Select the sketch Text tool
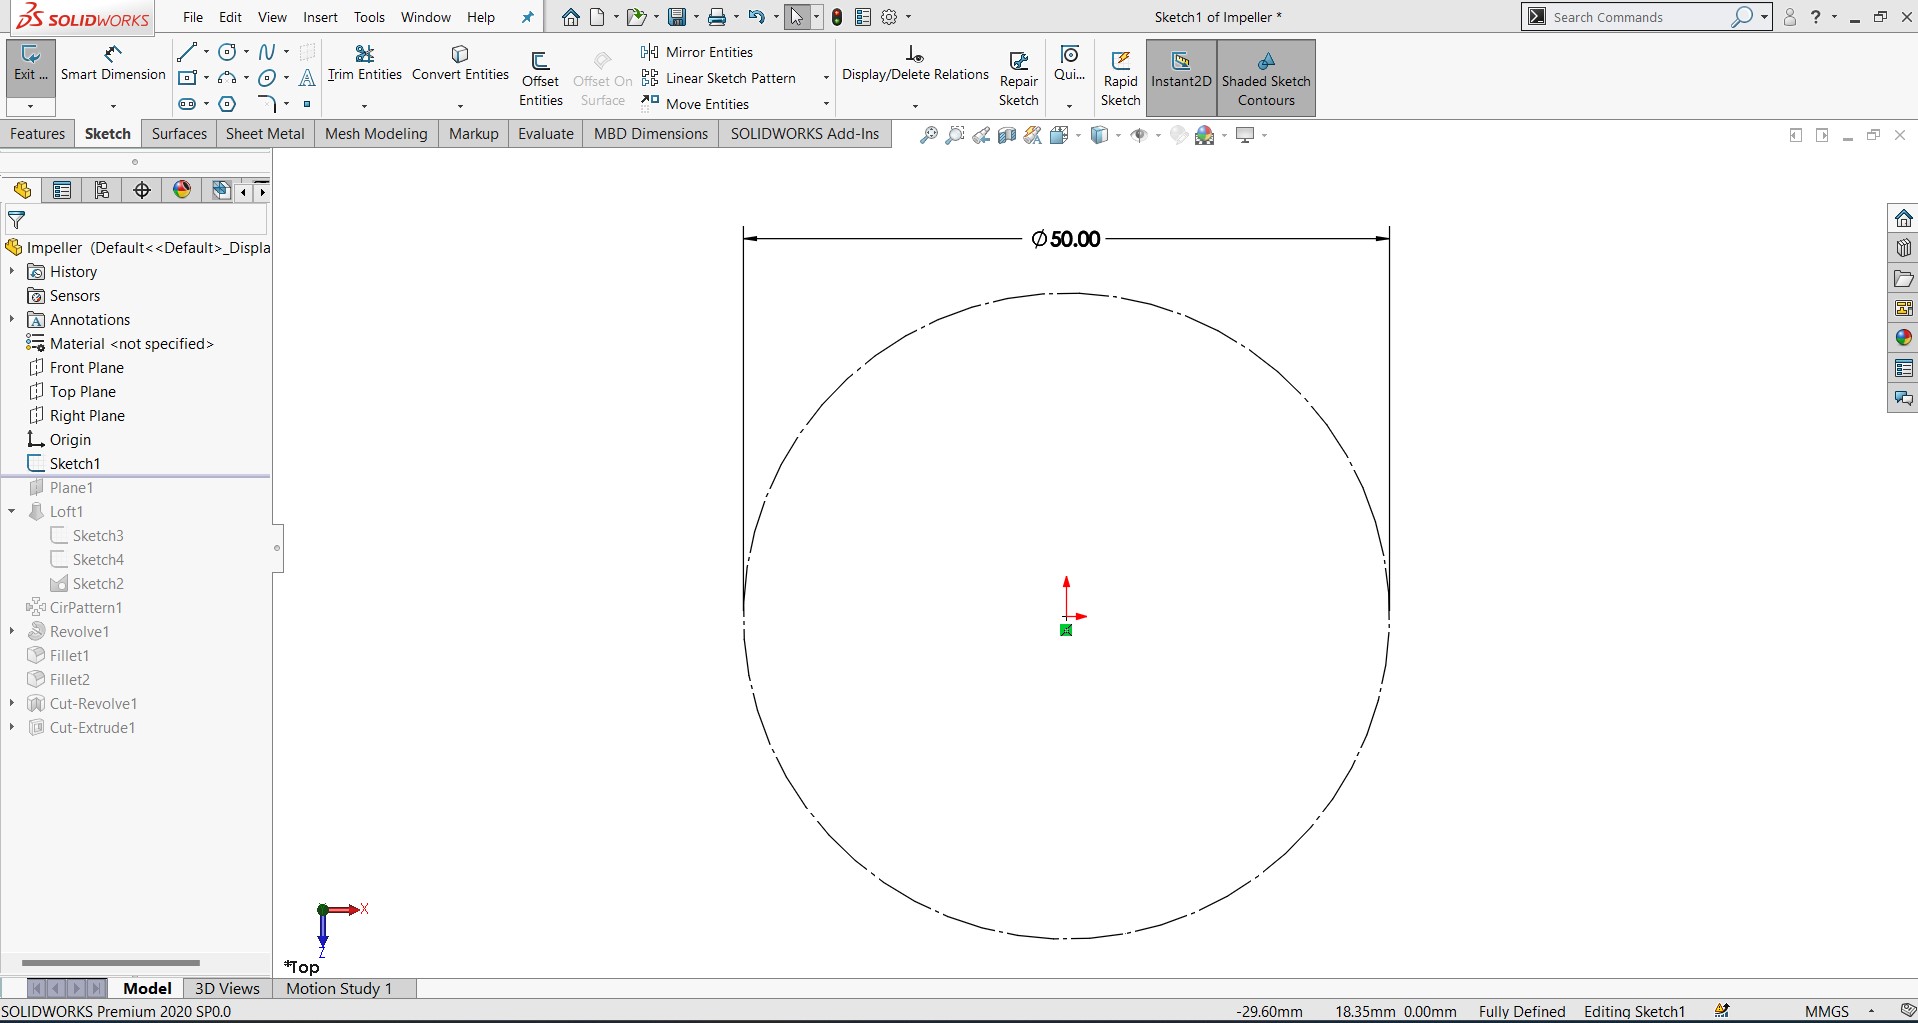Screen dimensions: 1918x1023 tap(307, 78)
